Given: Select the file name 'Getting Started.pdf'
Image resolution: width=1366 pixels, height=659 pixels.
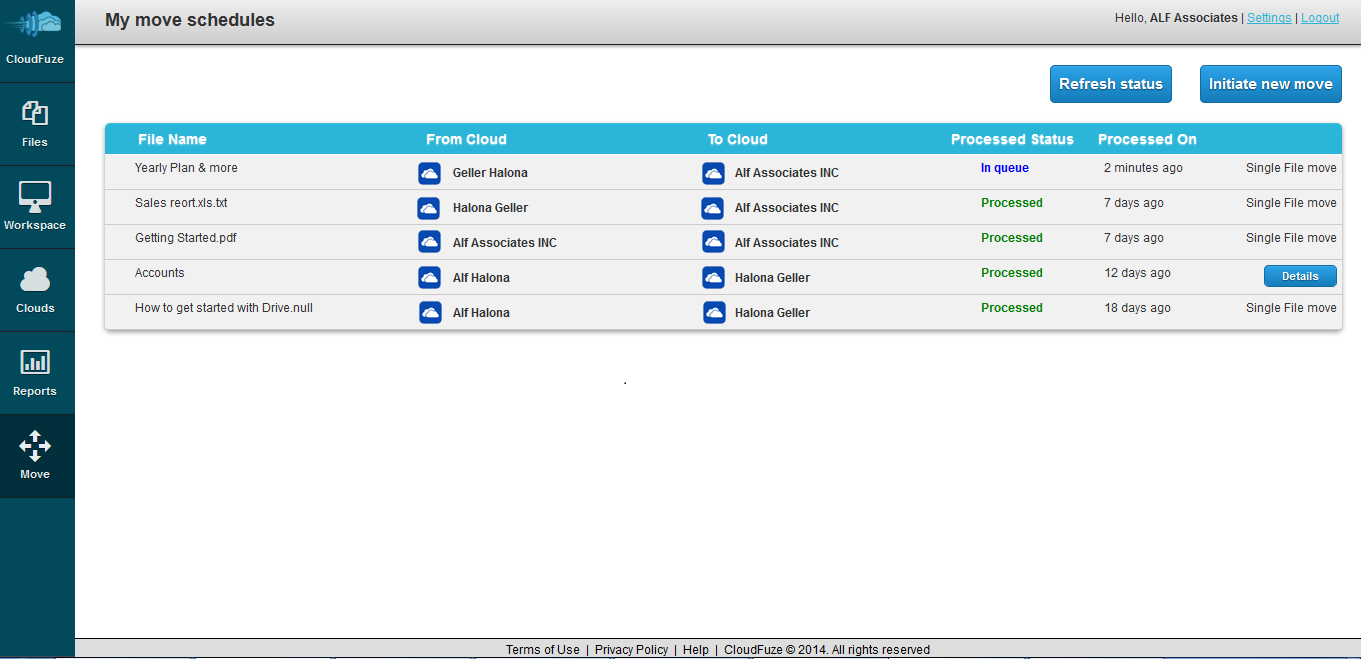Looking at the screenshot, I should tap(186, 238).
